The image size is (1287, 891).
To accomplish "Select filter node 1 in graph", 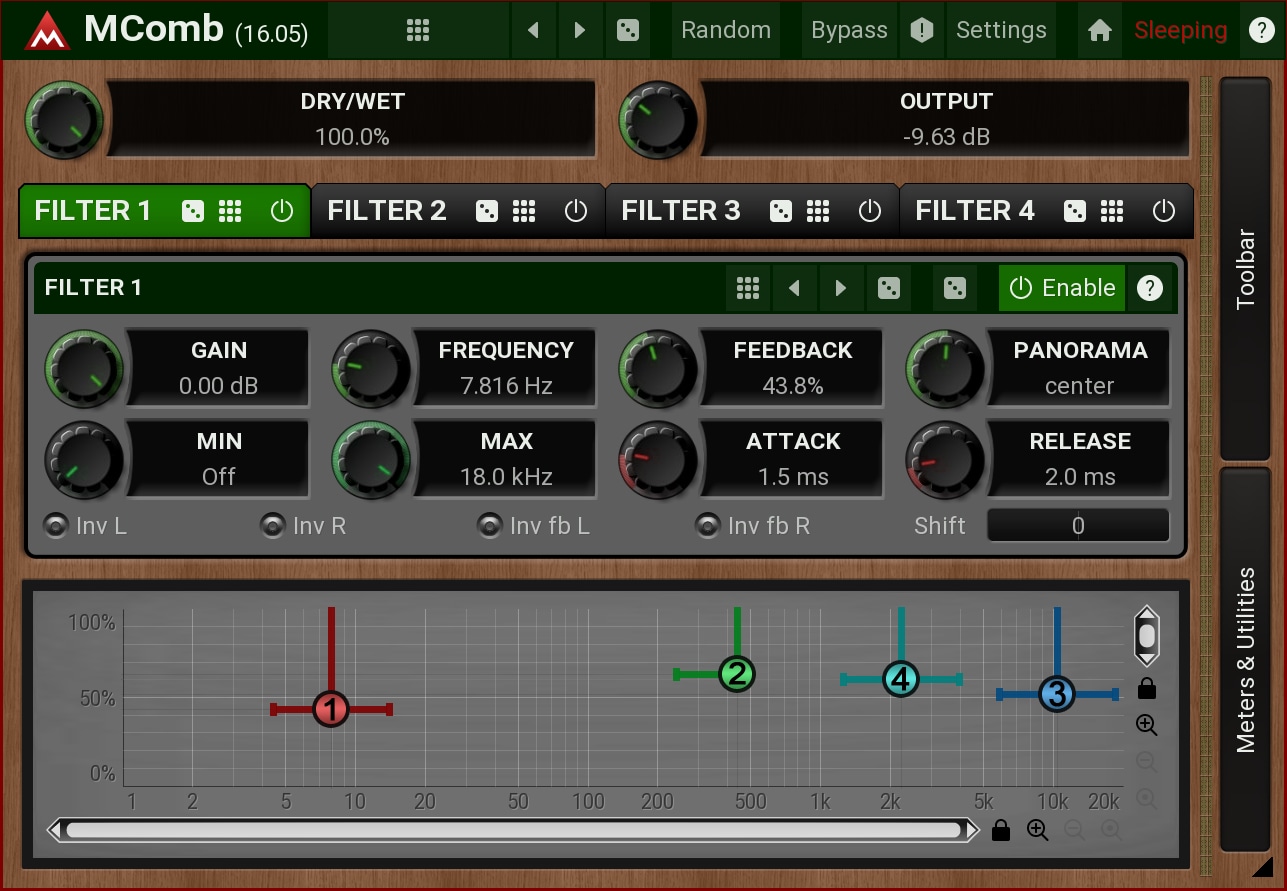I will (x=331, y=709).
